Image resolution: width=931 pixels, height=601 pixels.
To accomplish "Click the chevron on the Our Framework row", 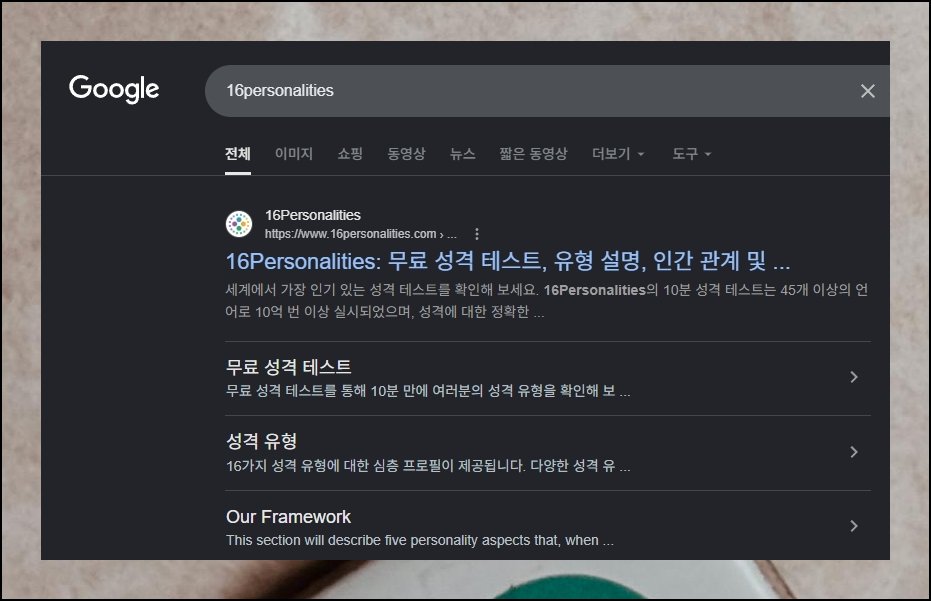I will tap(854, 526).
